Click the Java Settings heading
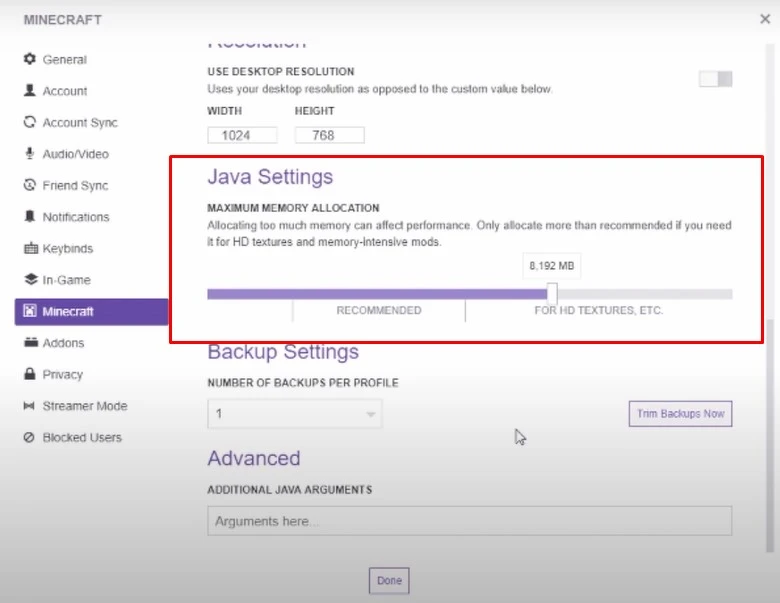This screenshot has width=780, height=603. [270, 177]
